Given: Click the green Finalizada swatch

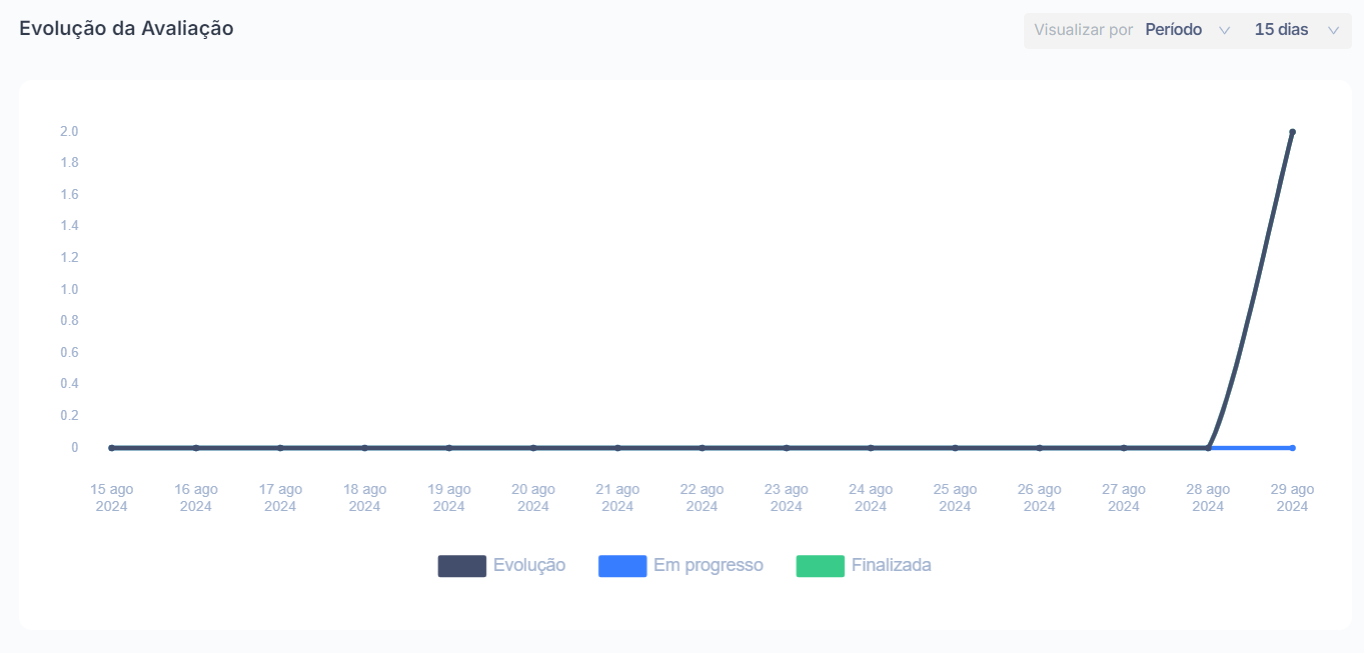Looking at the screenshot, I should (x=820, y=566).
